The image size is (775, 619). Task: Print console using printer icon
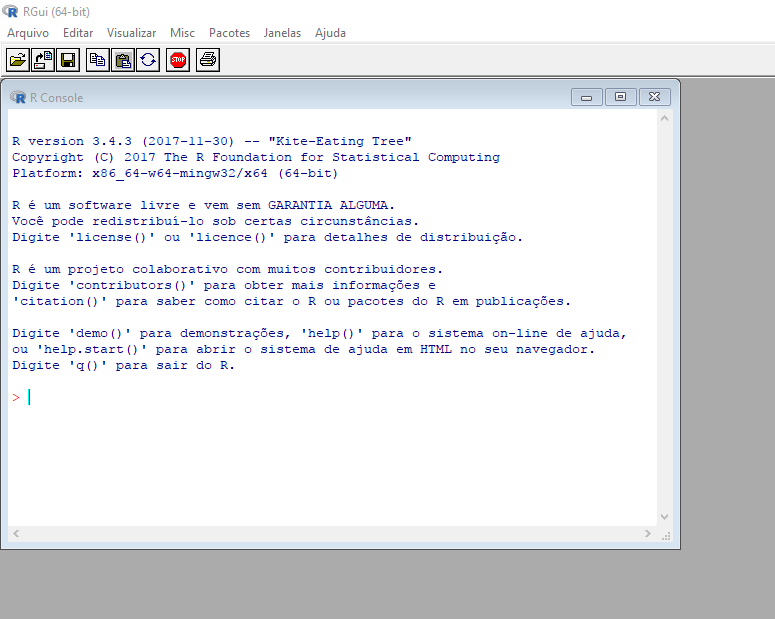tap(208, 60)
